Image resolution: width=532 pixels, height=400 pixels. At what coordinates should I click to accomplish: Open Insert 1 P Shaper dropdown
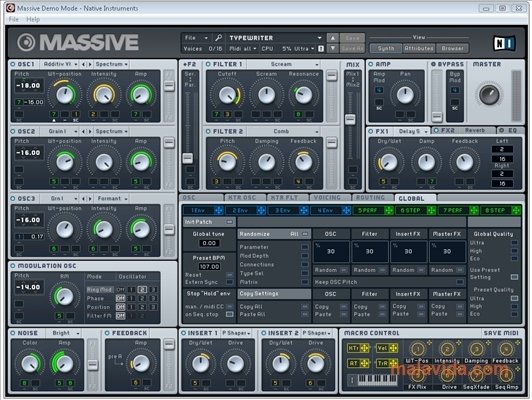tap(236, 333)
